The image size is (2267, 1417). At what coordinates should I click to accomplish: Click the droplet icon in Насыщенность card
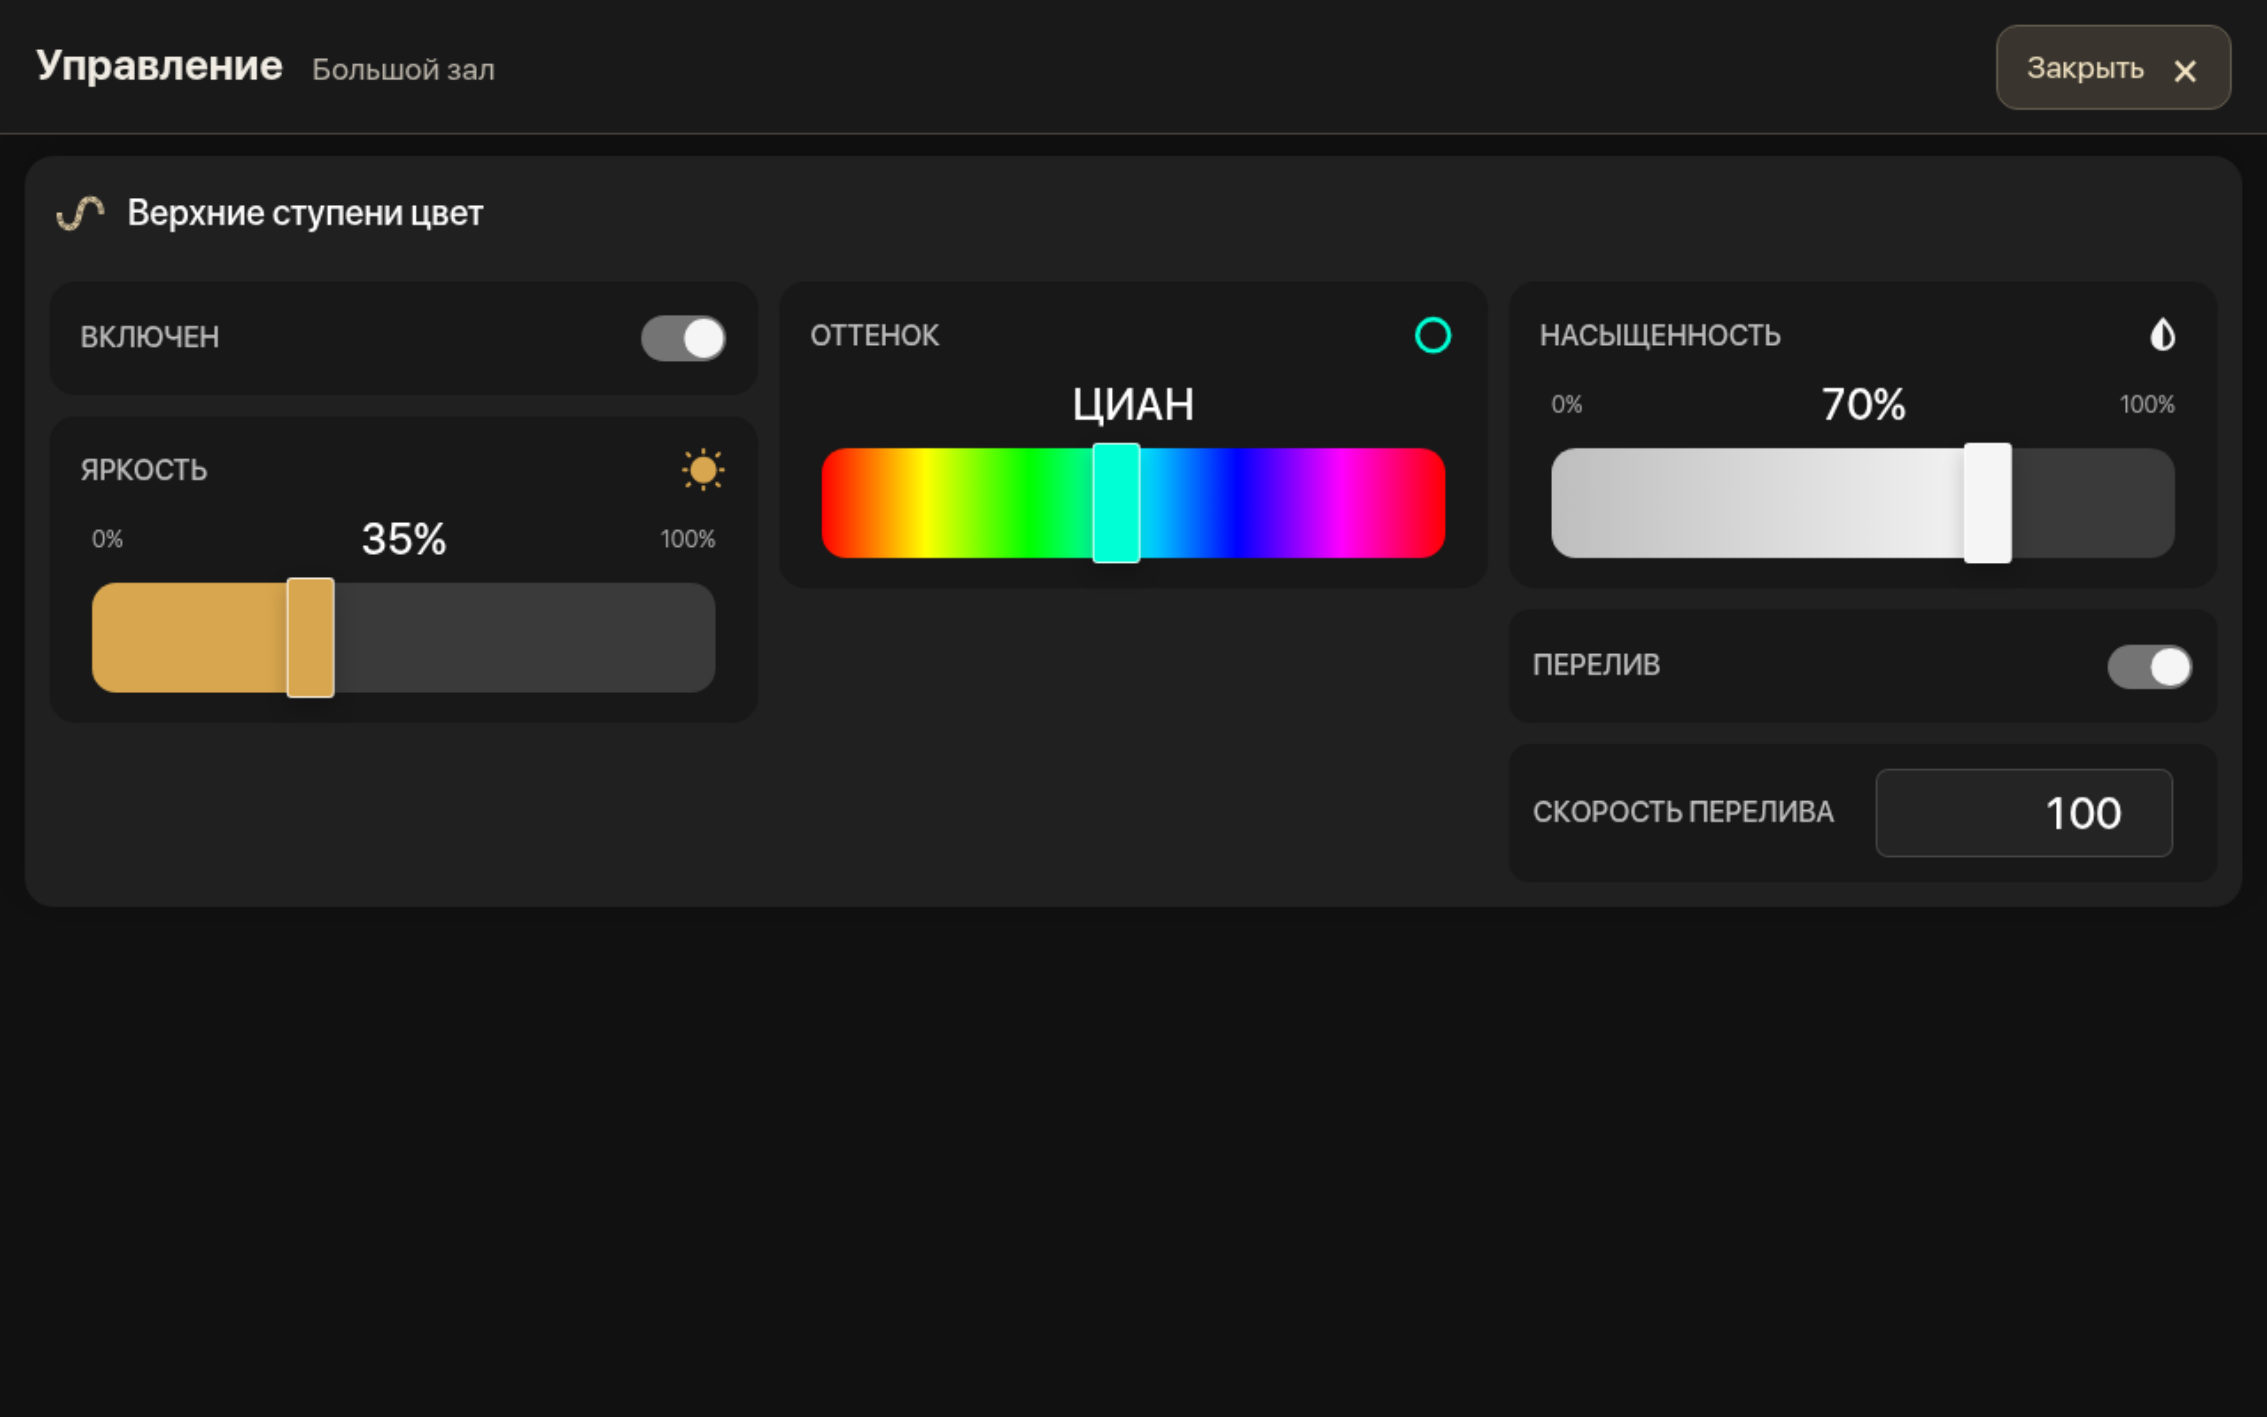click(2162, 335)
